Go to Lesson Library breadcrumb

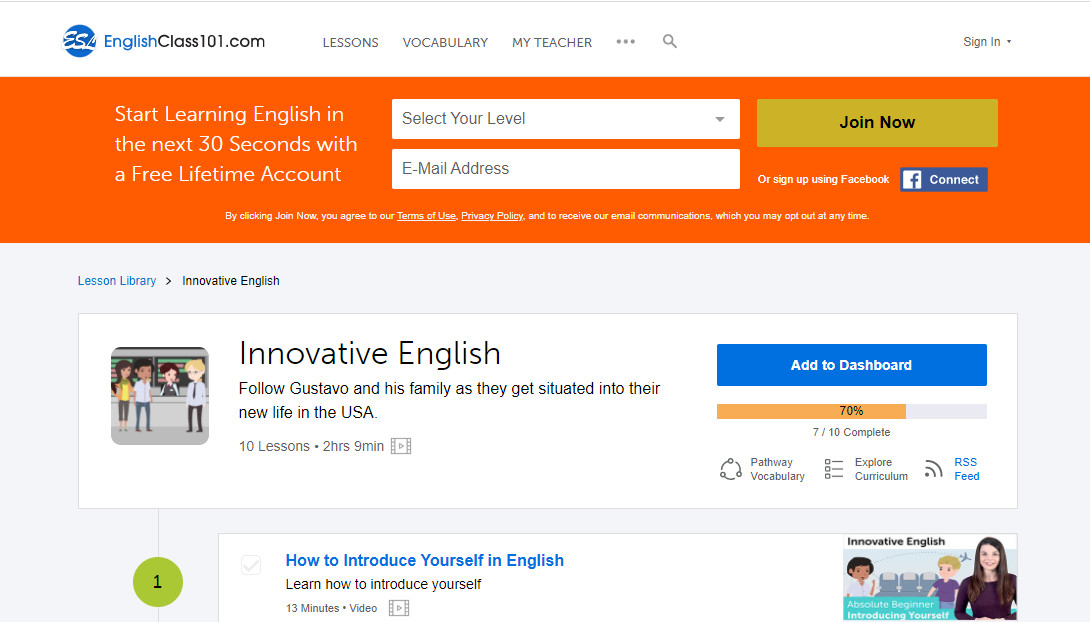pos(117,281)
